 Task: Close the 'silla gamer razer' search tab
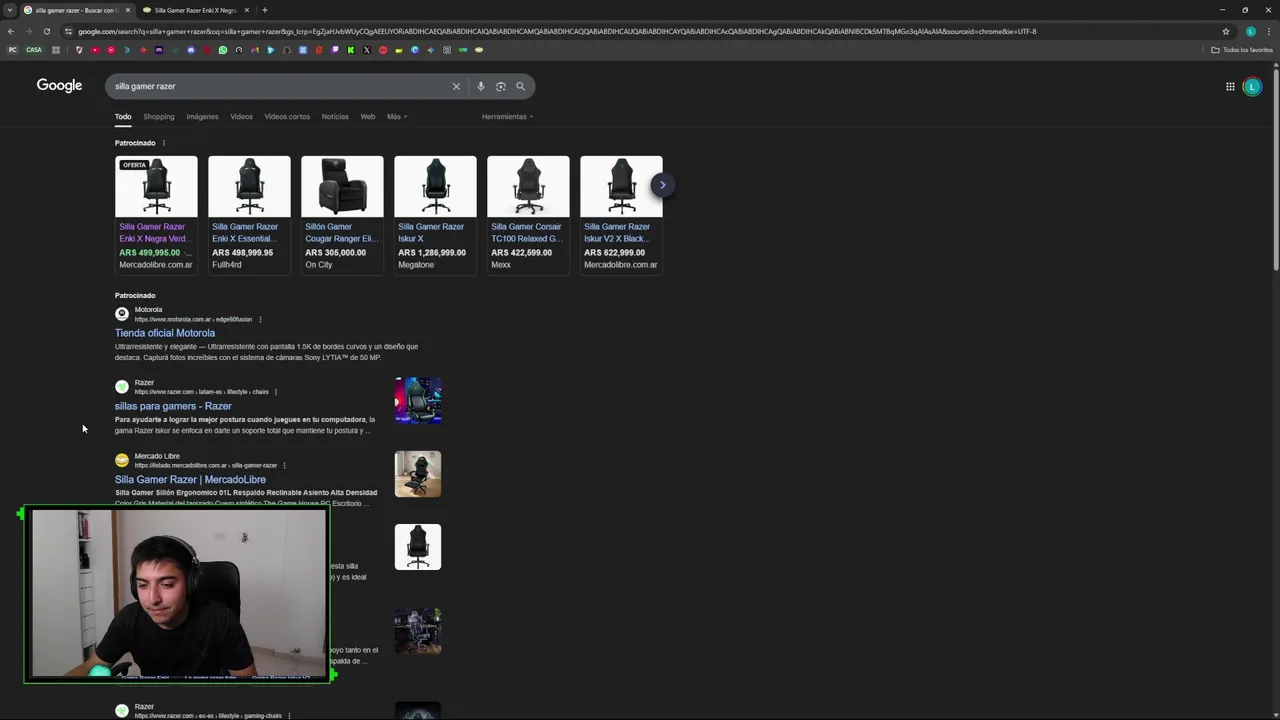click(x=128, y=10)
